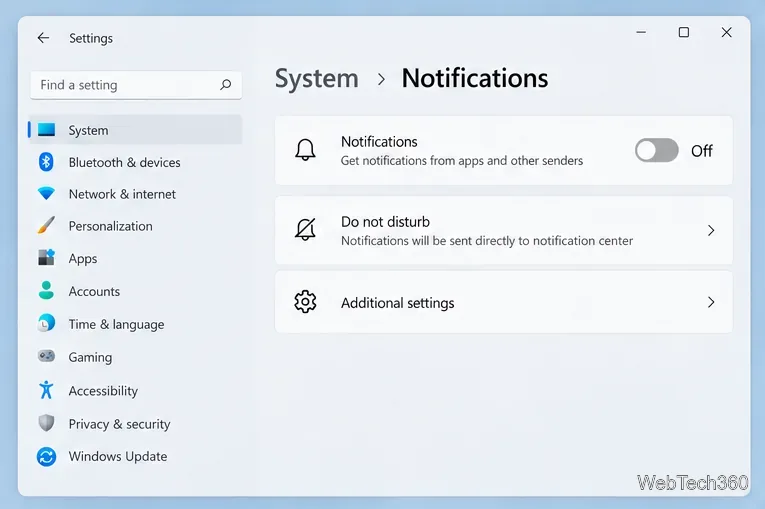Click the Network Wi-Fi icon
Viewport: 765px width, 509px height.
46,194
